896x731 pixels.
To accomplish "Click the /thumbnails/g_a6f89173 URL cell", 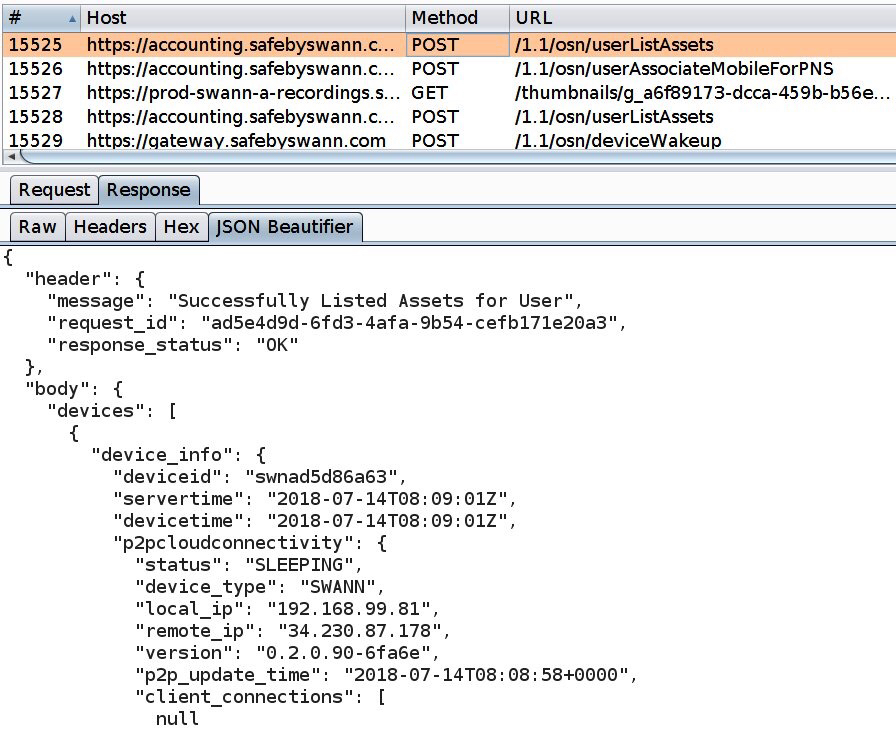I will coord(702,93).
